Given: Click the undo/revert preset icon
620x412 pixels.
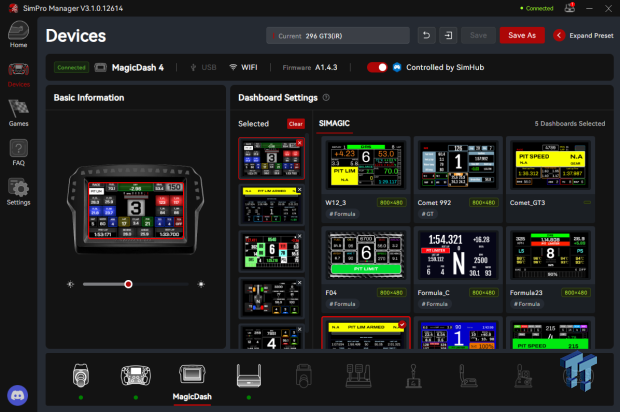Looking at the screenshot, I should (x=427, y=36).
